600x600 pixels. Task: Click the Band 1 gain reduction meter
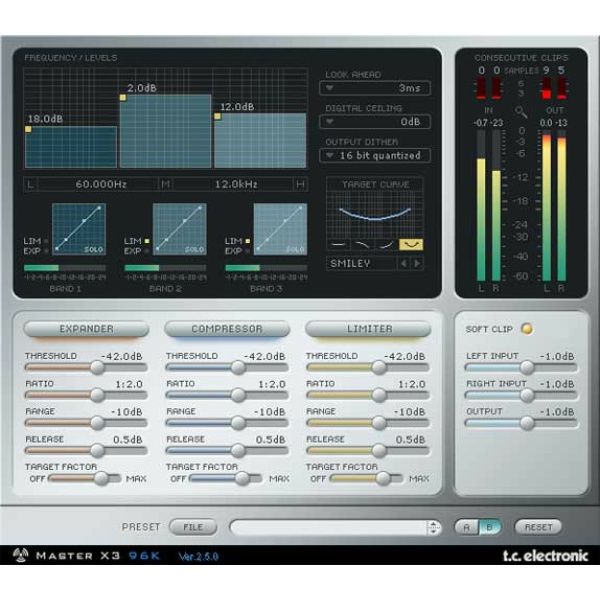(65, 268)
